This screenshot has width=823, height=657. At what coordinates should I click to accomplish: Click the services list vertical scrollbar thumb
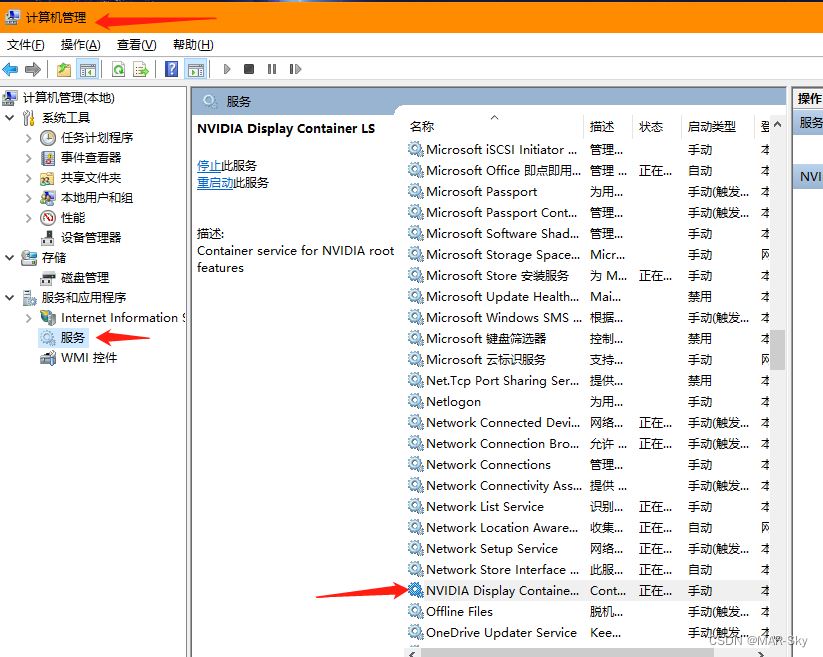point(777,350)
